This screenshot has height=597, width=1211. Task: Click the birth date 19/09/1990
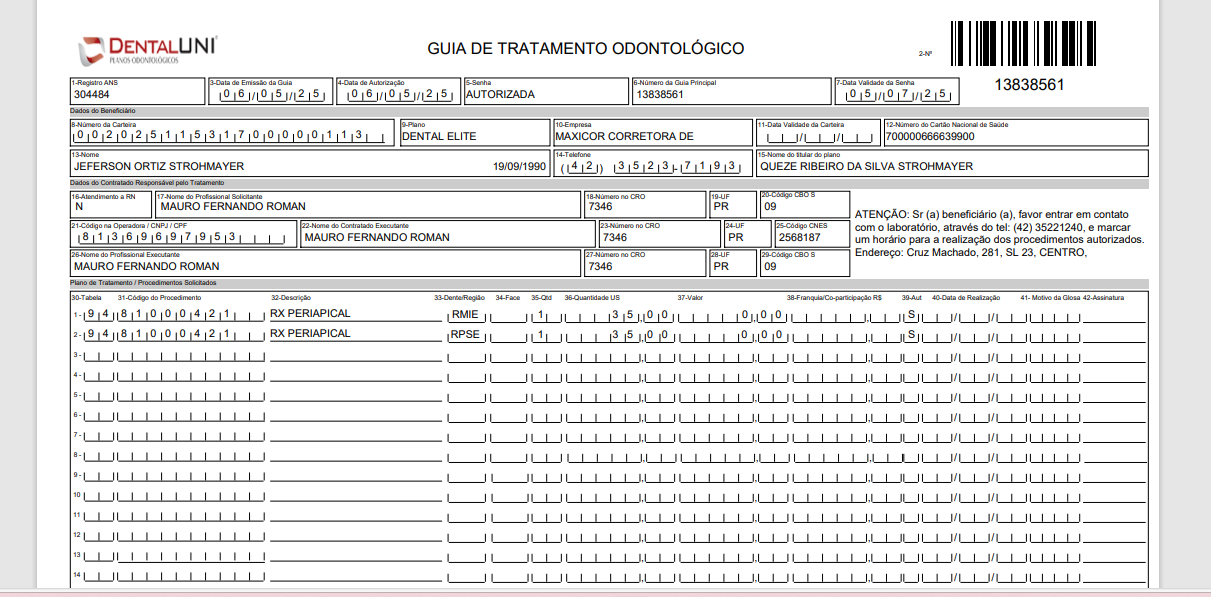519,166
